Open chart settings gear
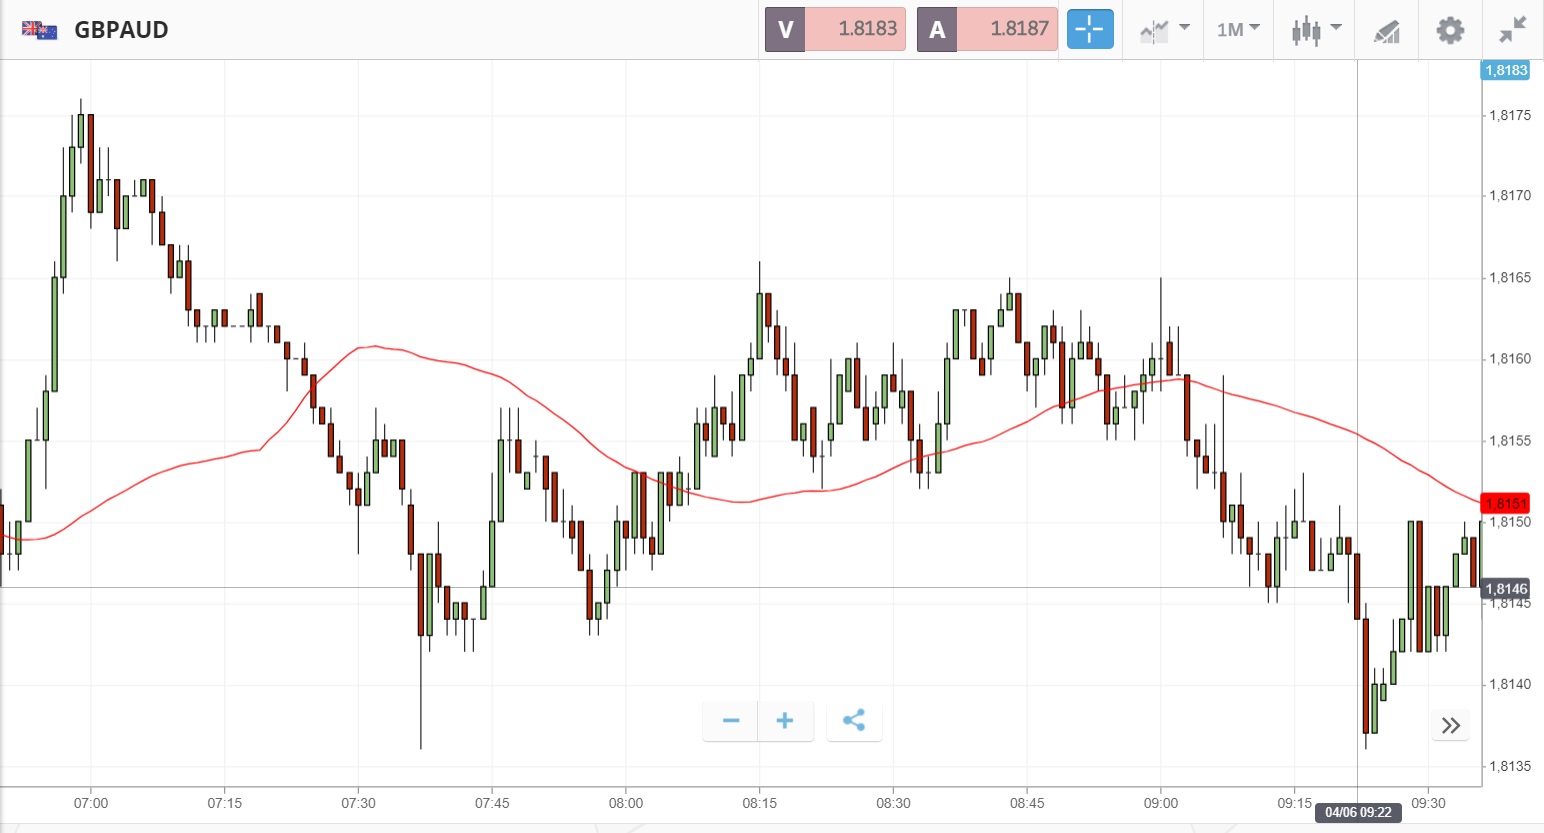 1450,30
